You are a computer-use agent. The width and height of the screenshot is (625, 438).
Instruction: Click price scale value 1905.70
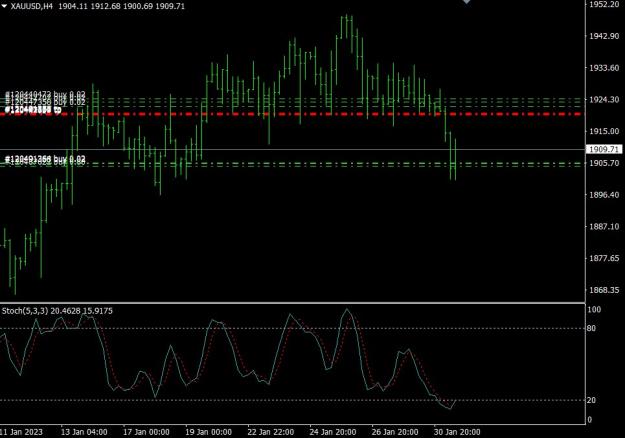[604, 163]
